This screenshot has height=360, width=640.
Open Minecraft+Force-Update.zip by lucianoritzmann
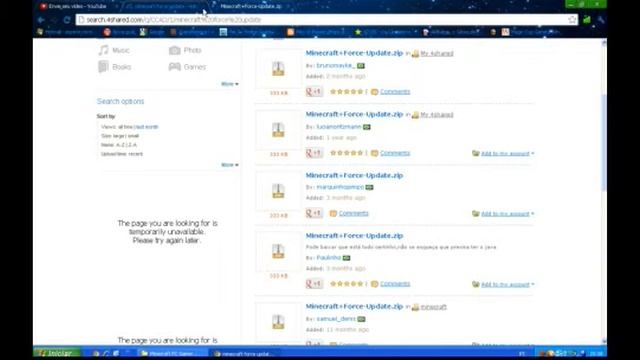point(354,114)
